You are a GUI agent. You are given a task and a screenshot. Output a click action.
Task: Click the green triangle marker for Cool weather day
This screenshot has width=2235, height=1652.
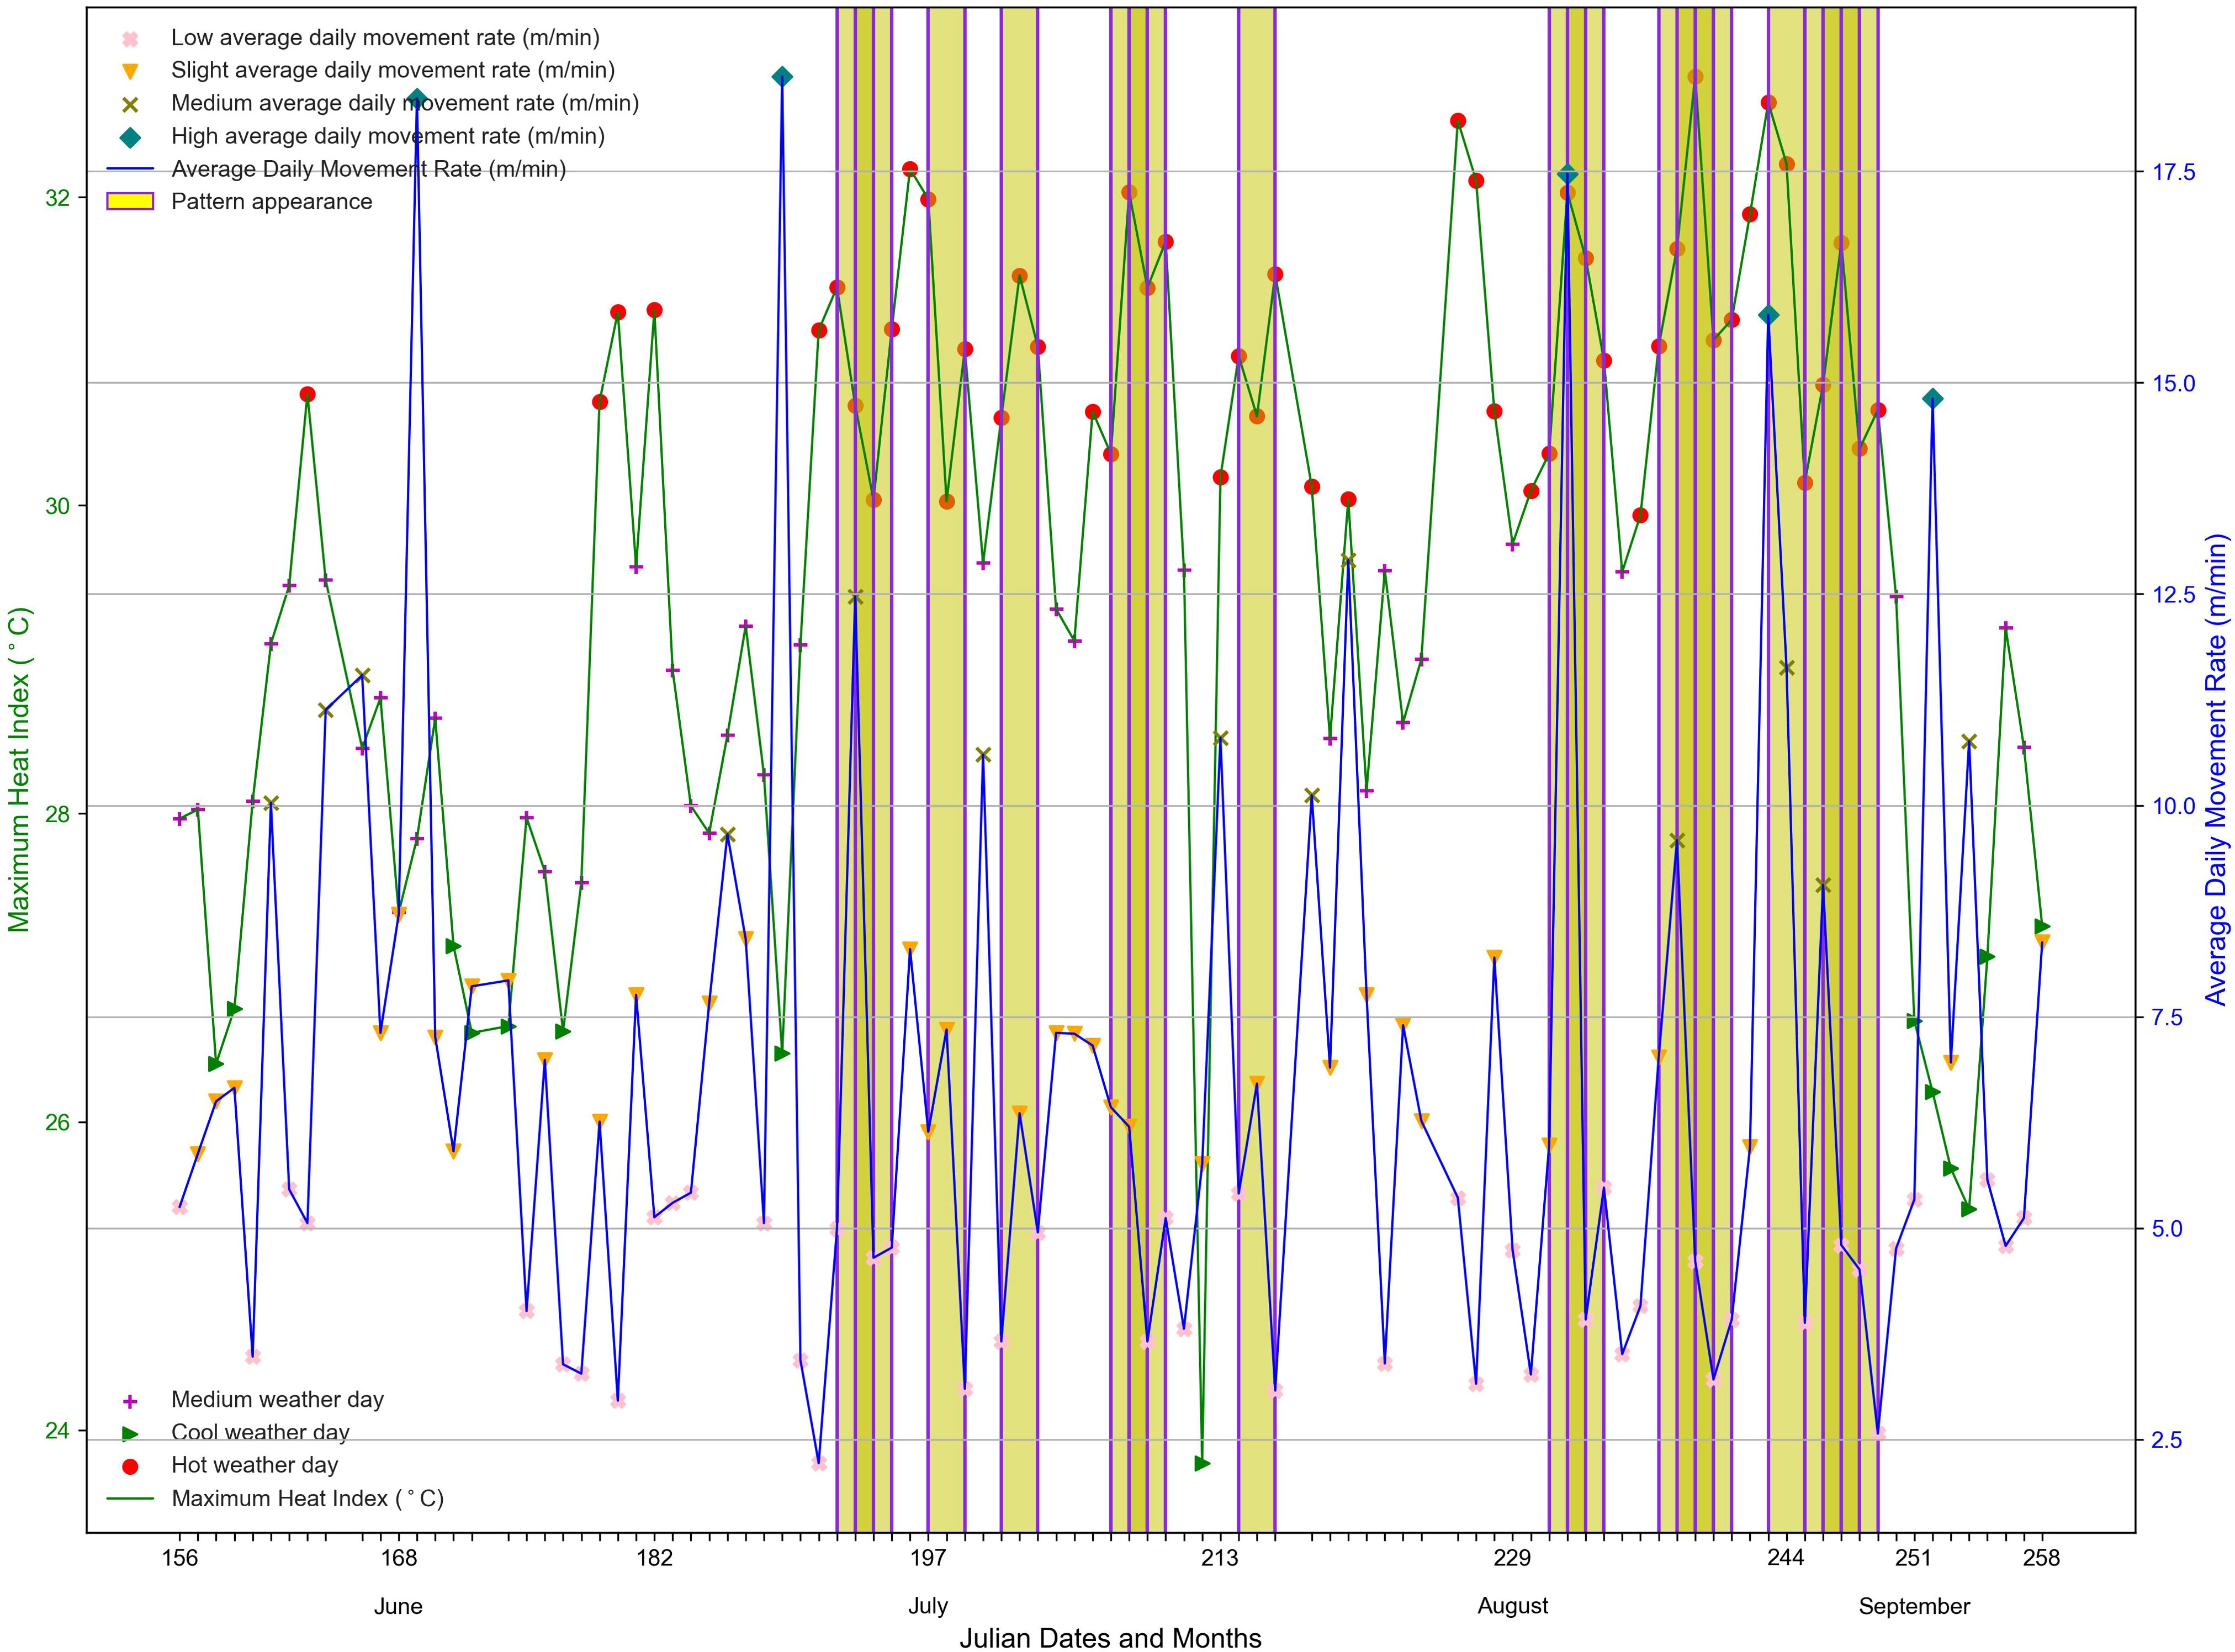pyautogui.click(x=130, y=1433)
